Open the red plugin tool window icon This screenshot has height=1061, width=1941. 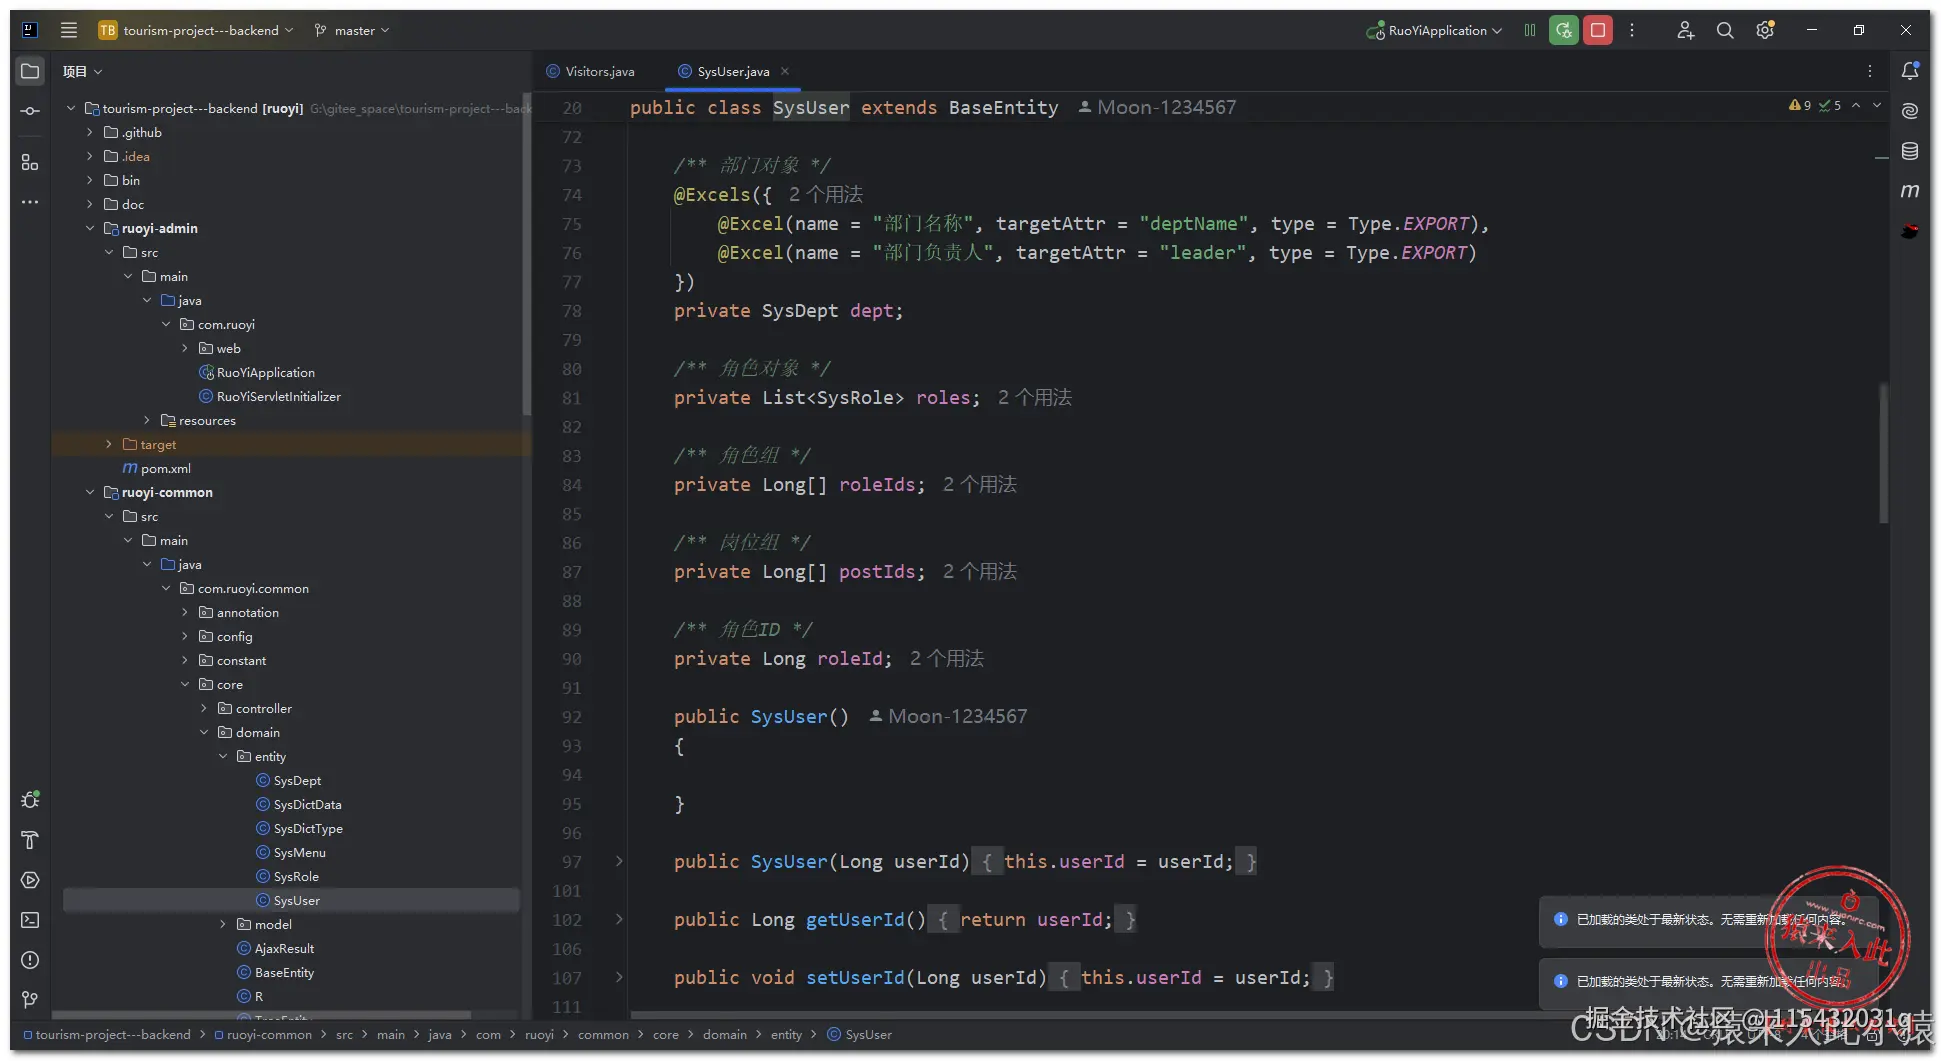pos(1910,231)
